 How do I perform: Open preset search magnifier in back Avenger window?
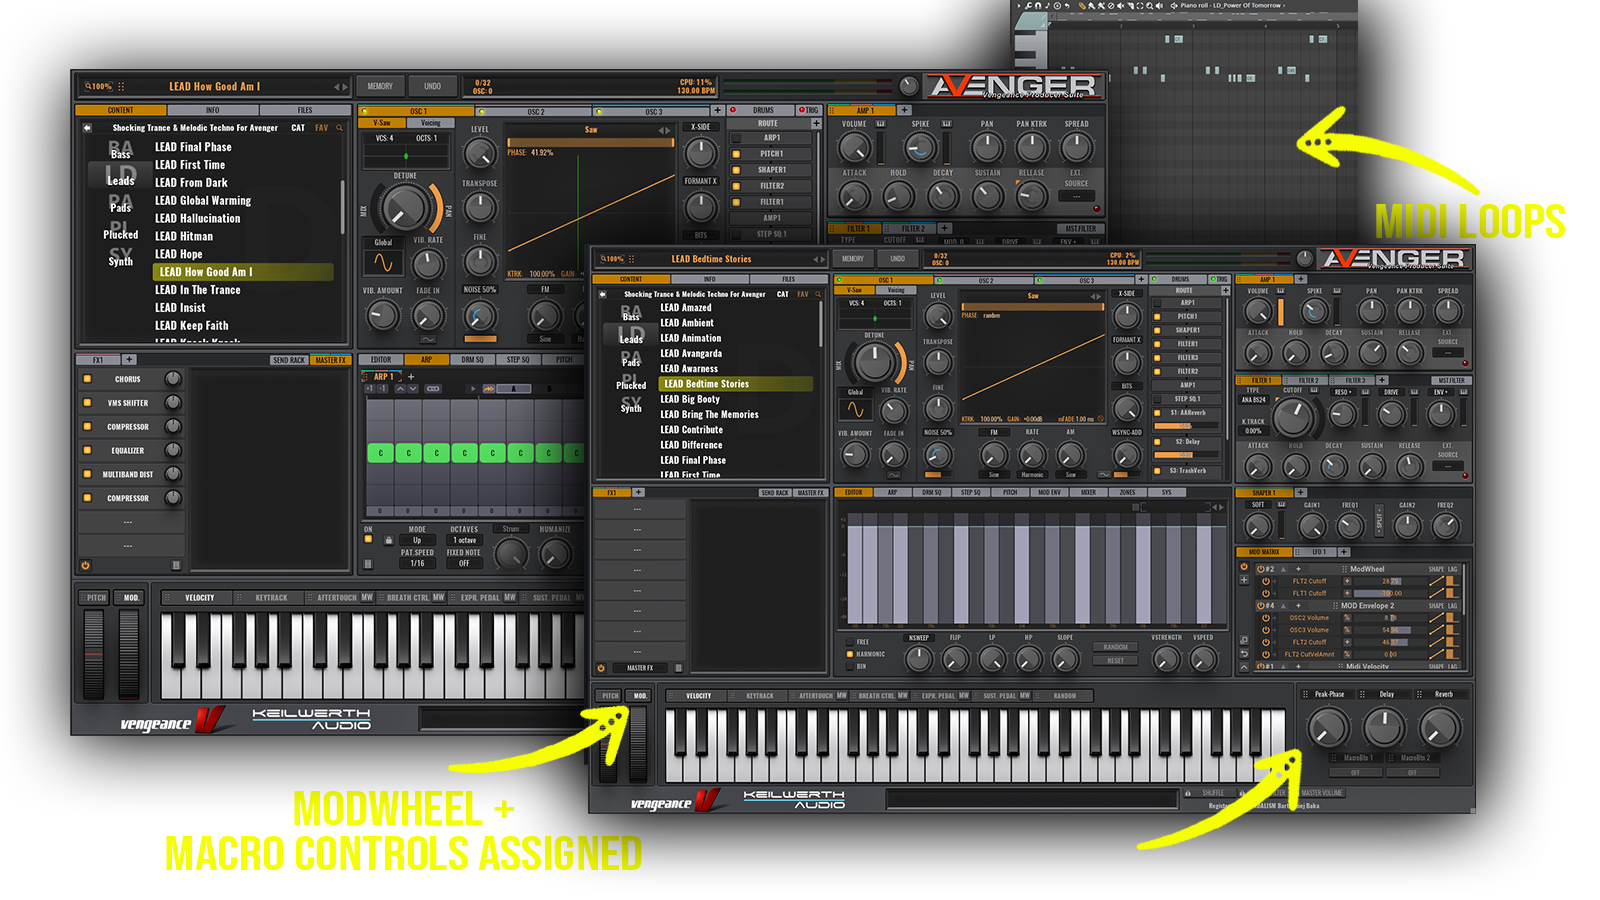[x=339, y=128]
